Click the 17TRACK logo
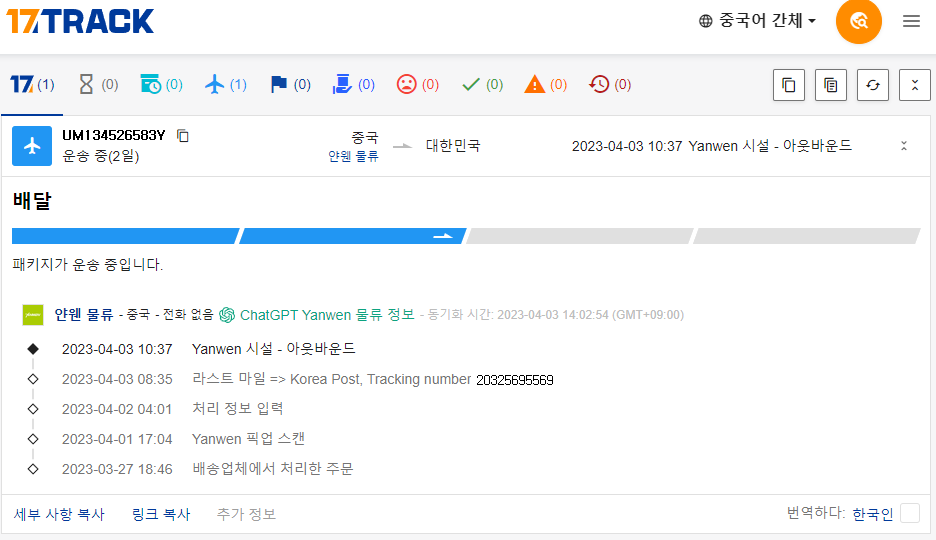 80,21
